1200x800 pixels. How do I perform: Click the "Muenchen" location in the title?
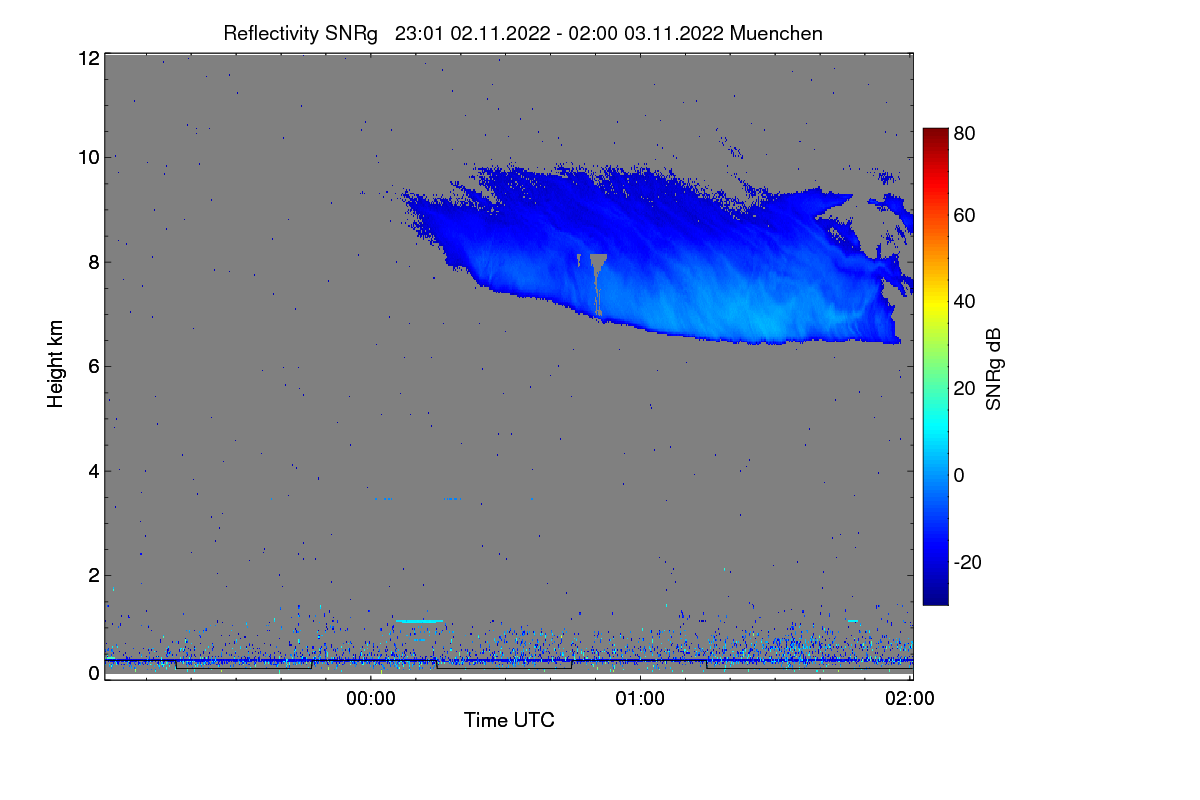point(776,33)
